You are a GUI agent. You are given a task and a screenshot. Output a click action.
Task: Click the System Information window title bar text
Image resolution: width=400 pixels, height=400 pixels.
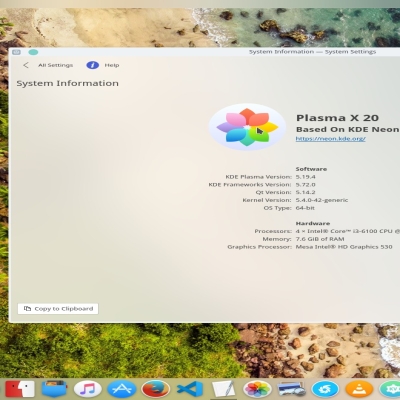coord(312,52)
